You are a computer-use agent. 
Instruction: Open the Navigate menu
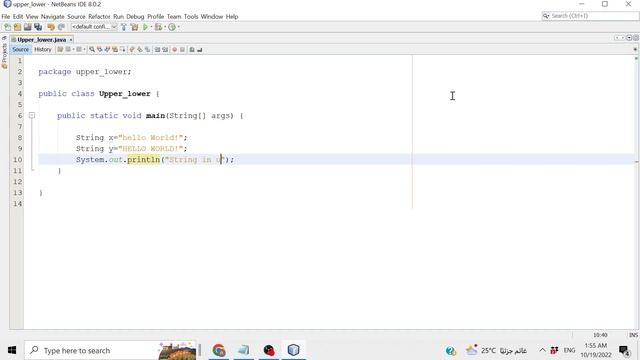click(53, 17)
